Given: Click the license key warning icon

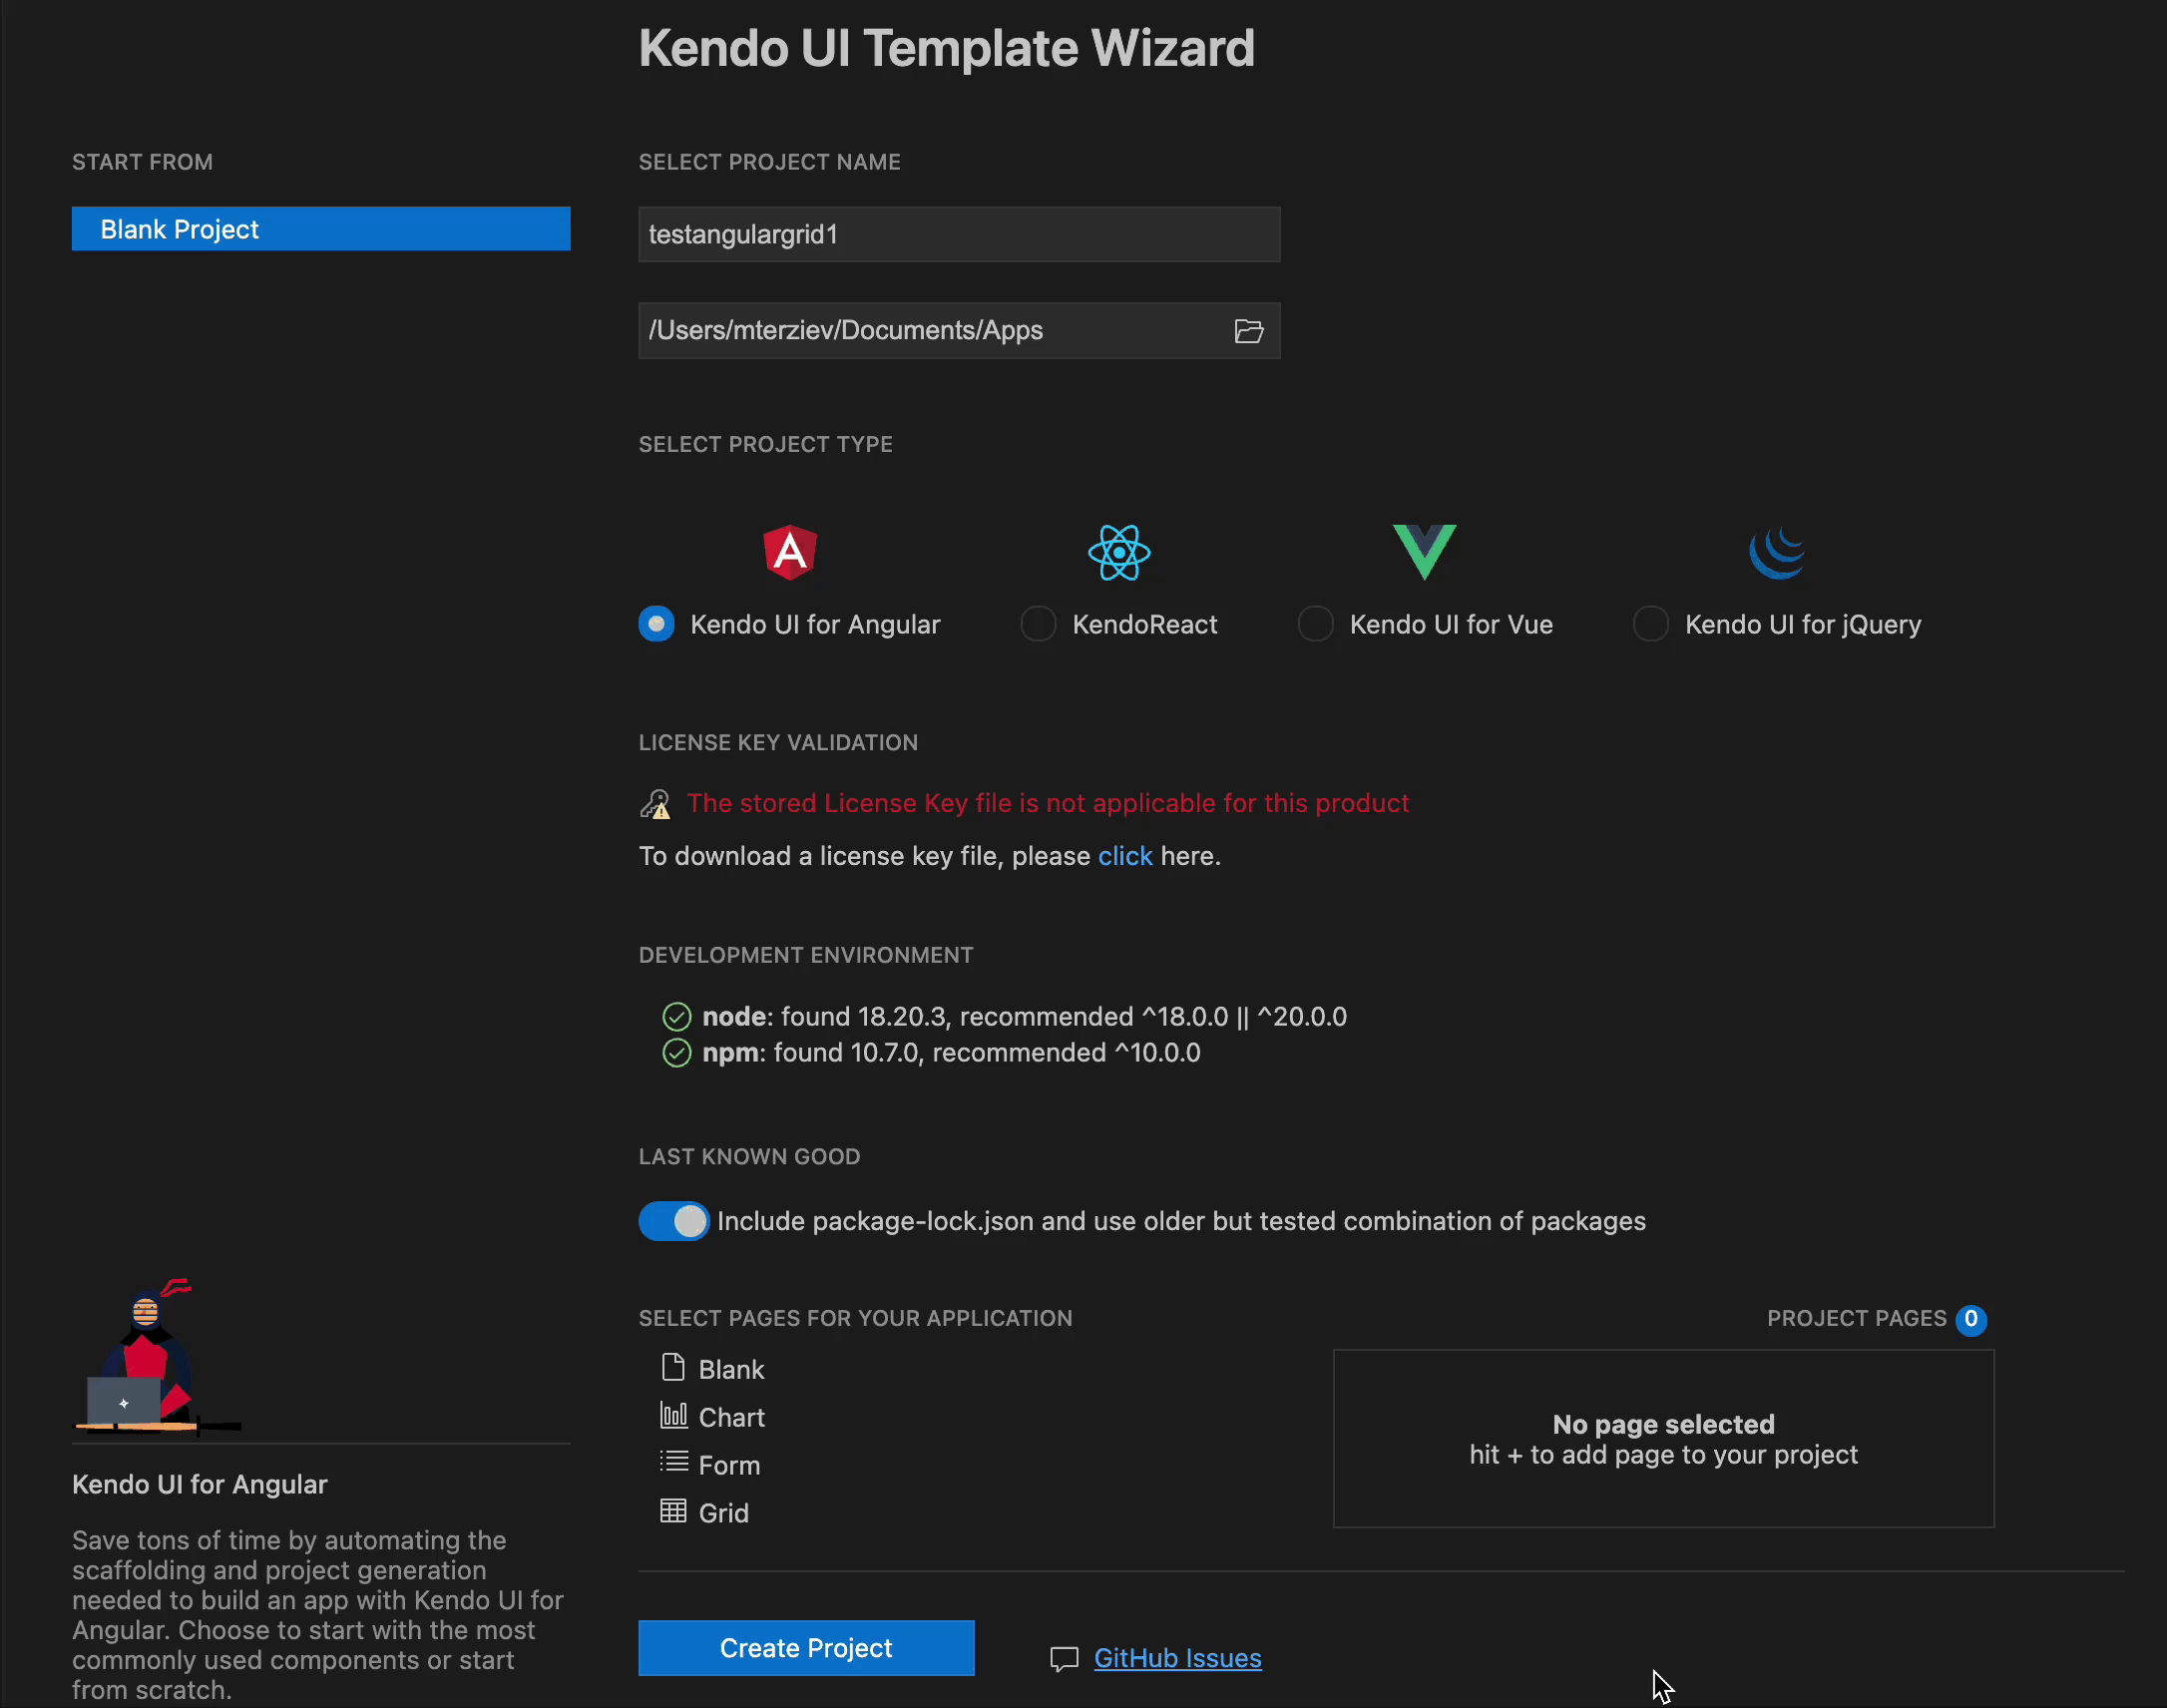Looking at the screenshot, I should [x=655, y=803].
